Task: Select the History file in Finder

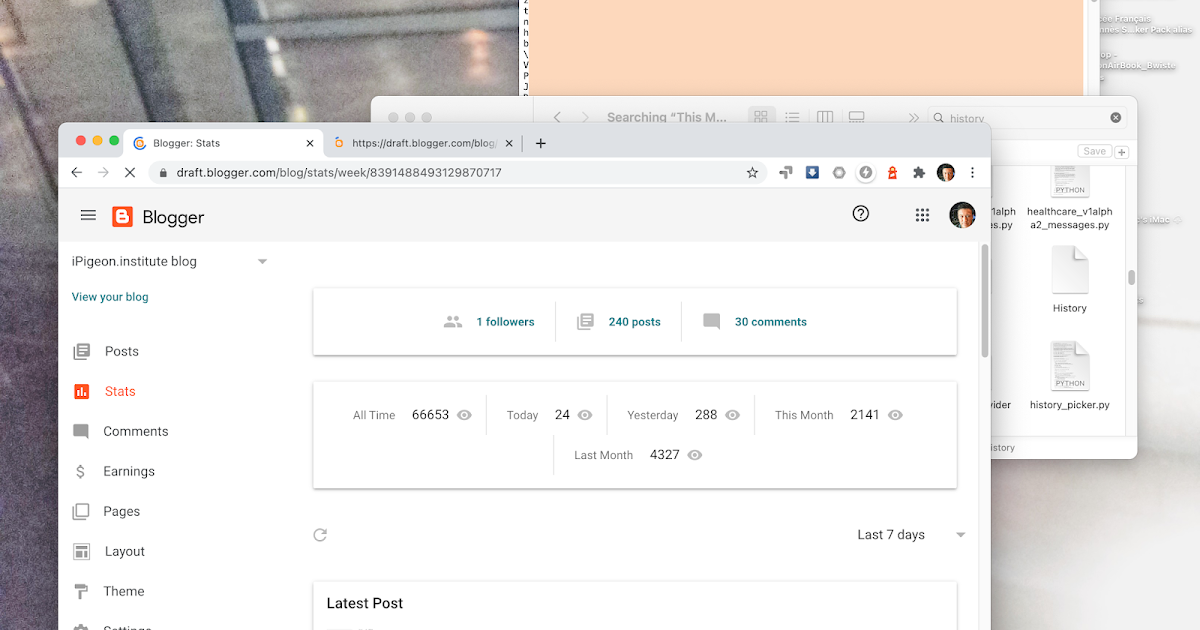Action: click(1069, 280)
